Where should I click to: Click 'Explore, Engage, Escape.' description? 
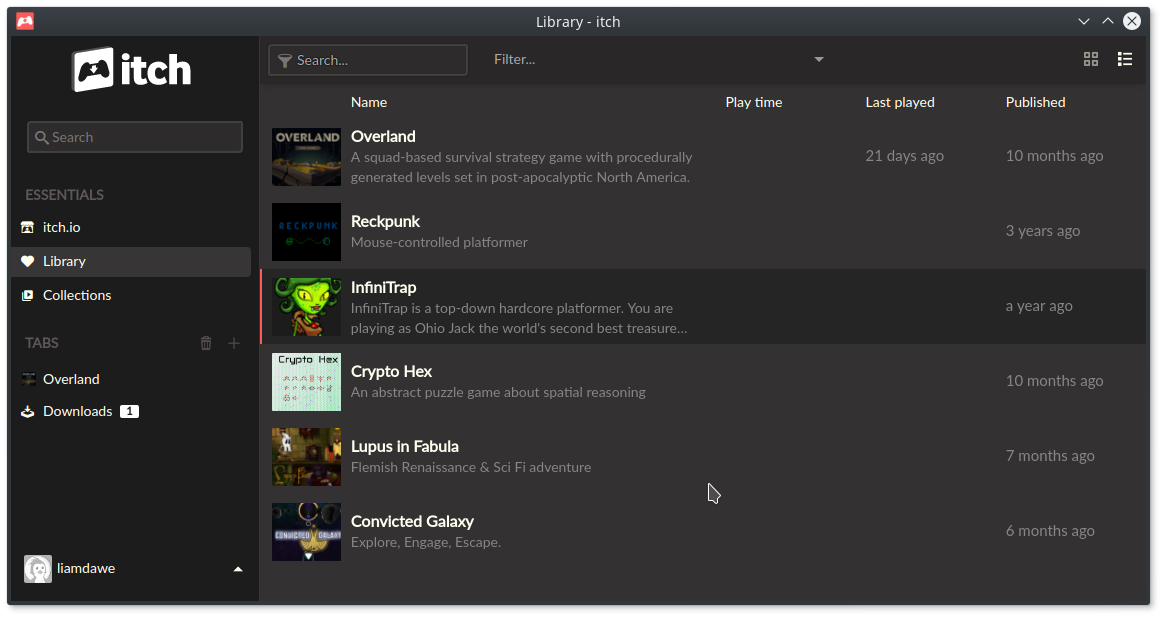click(x=426, y=542)
